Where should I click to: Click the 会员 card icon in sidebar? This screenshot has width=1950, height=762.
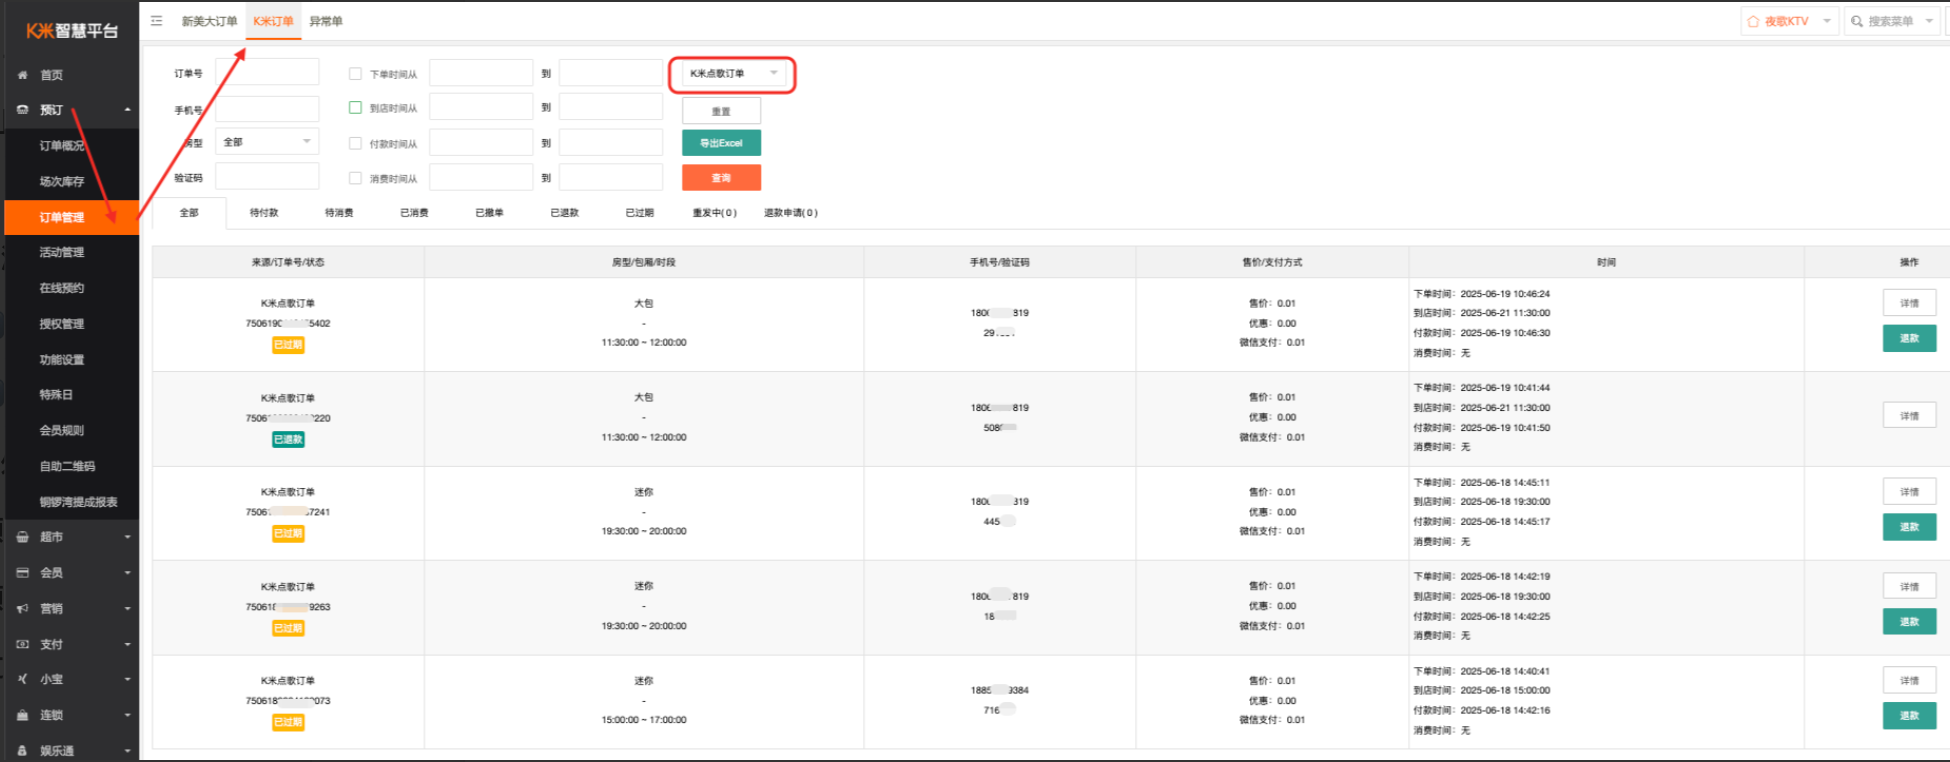point(23,573)
